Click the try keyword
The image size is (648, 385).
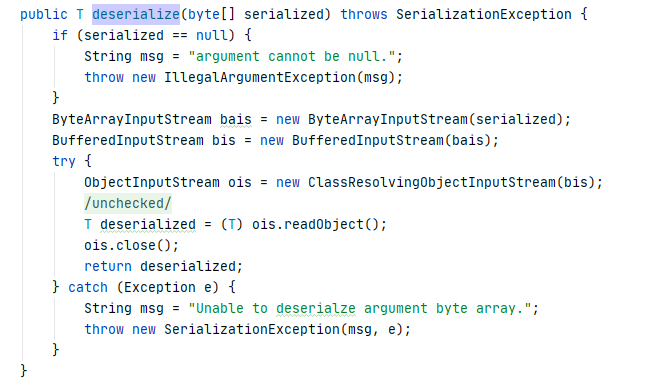[x=64, y=161]
